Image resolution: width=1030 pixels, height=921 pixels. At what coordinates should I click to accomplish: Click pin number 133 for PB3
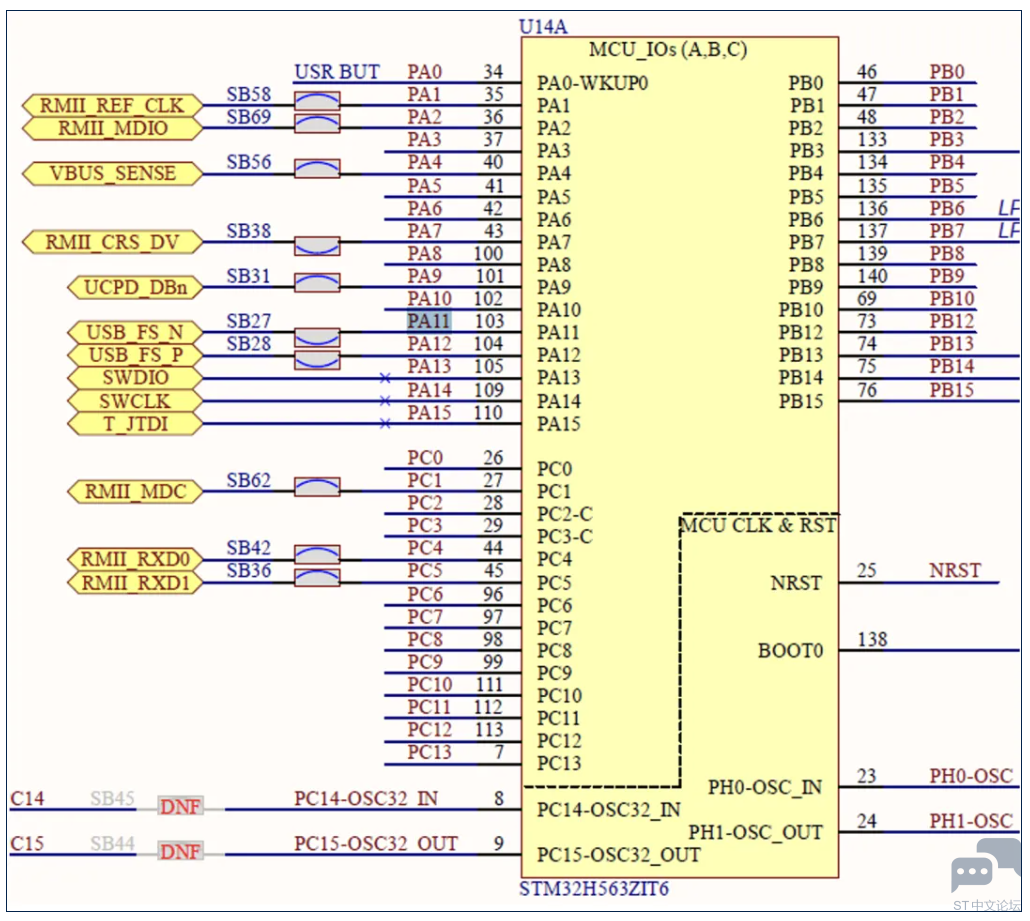pyautogui.click(x=872, y=139)
